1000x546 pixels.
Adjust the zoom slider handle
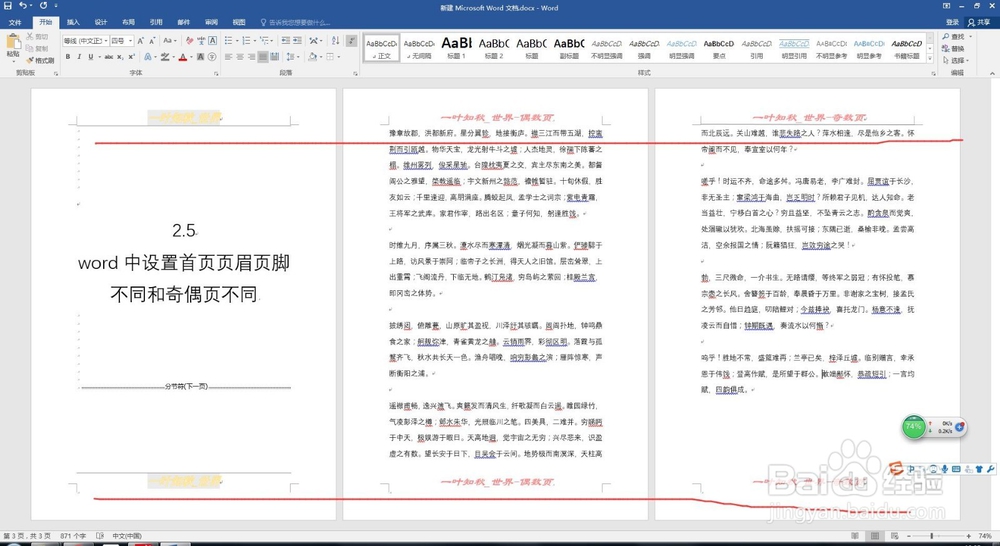point(931,536)
